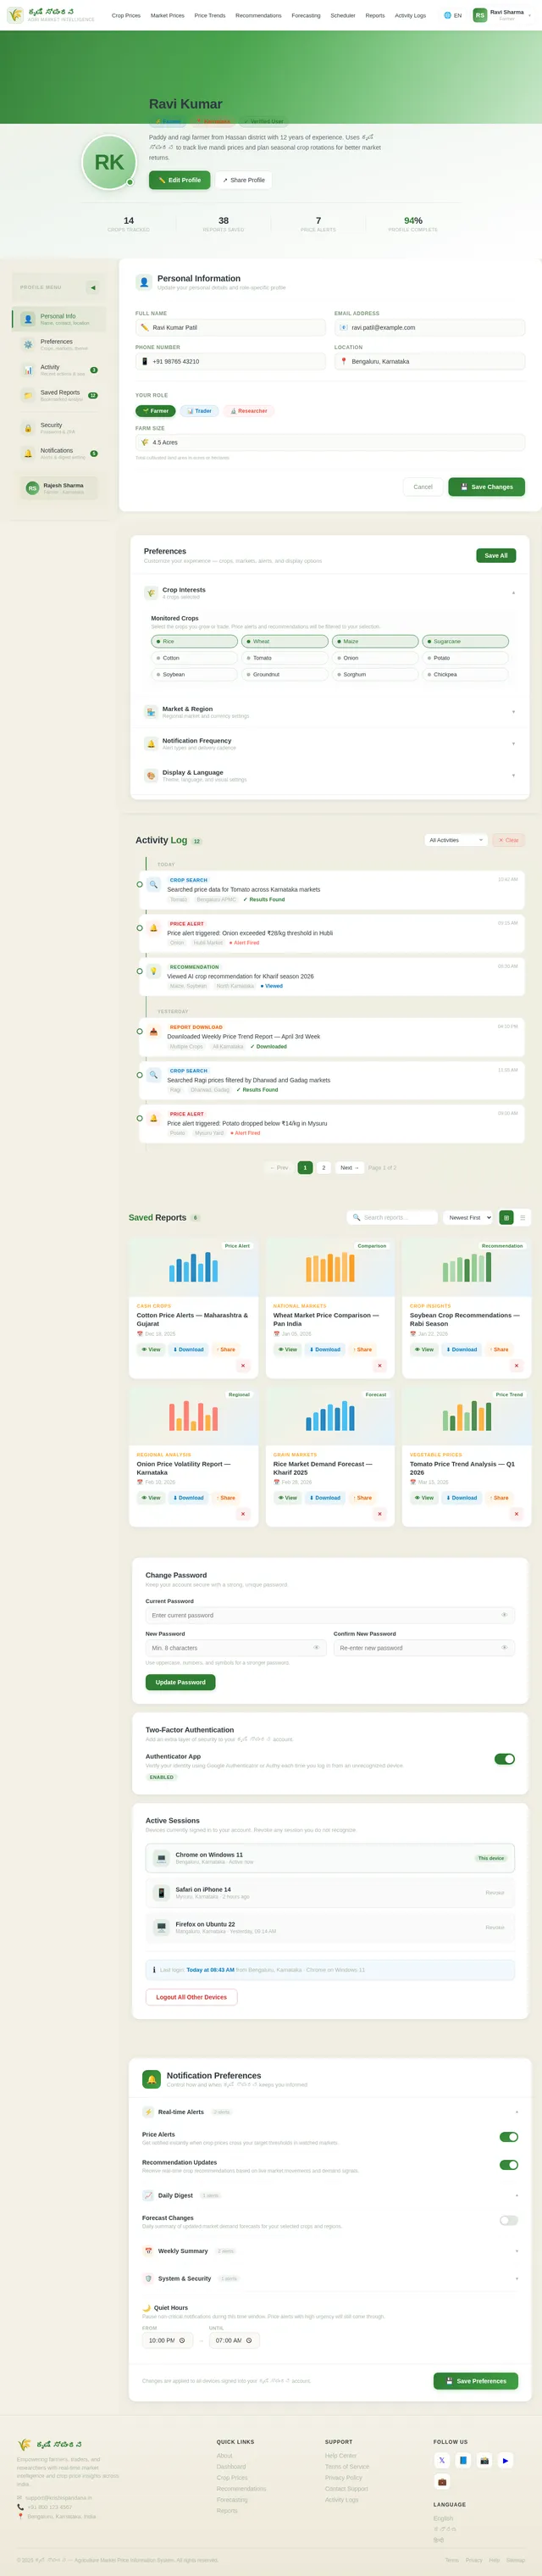Select the Tomato crop chip
Viewport: 542px width, 2576px height.
click(285, 658)
